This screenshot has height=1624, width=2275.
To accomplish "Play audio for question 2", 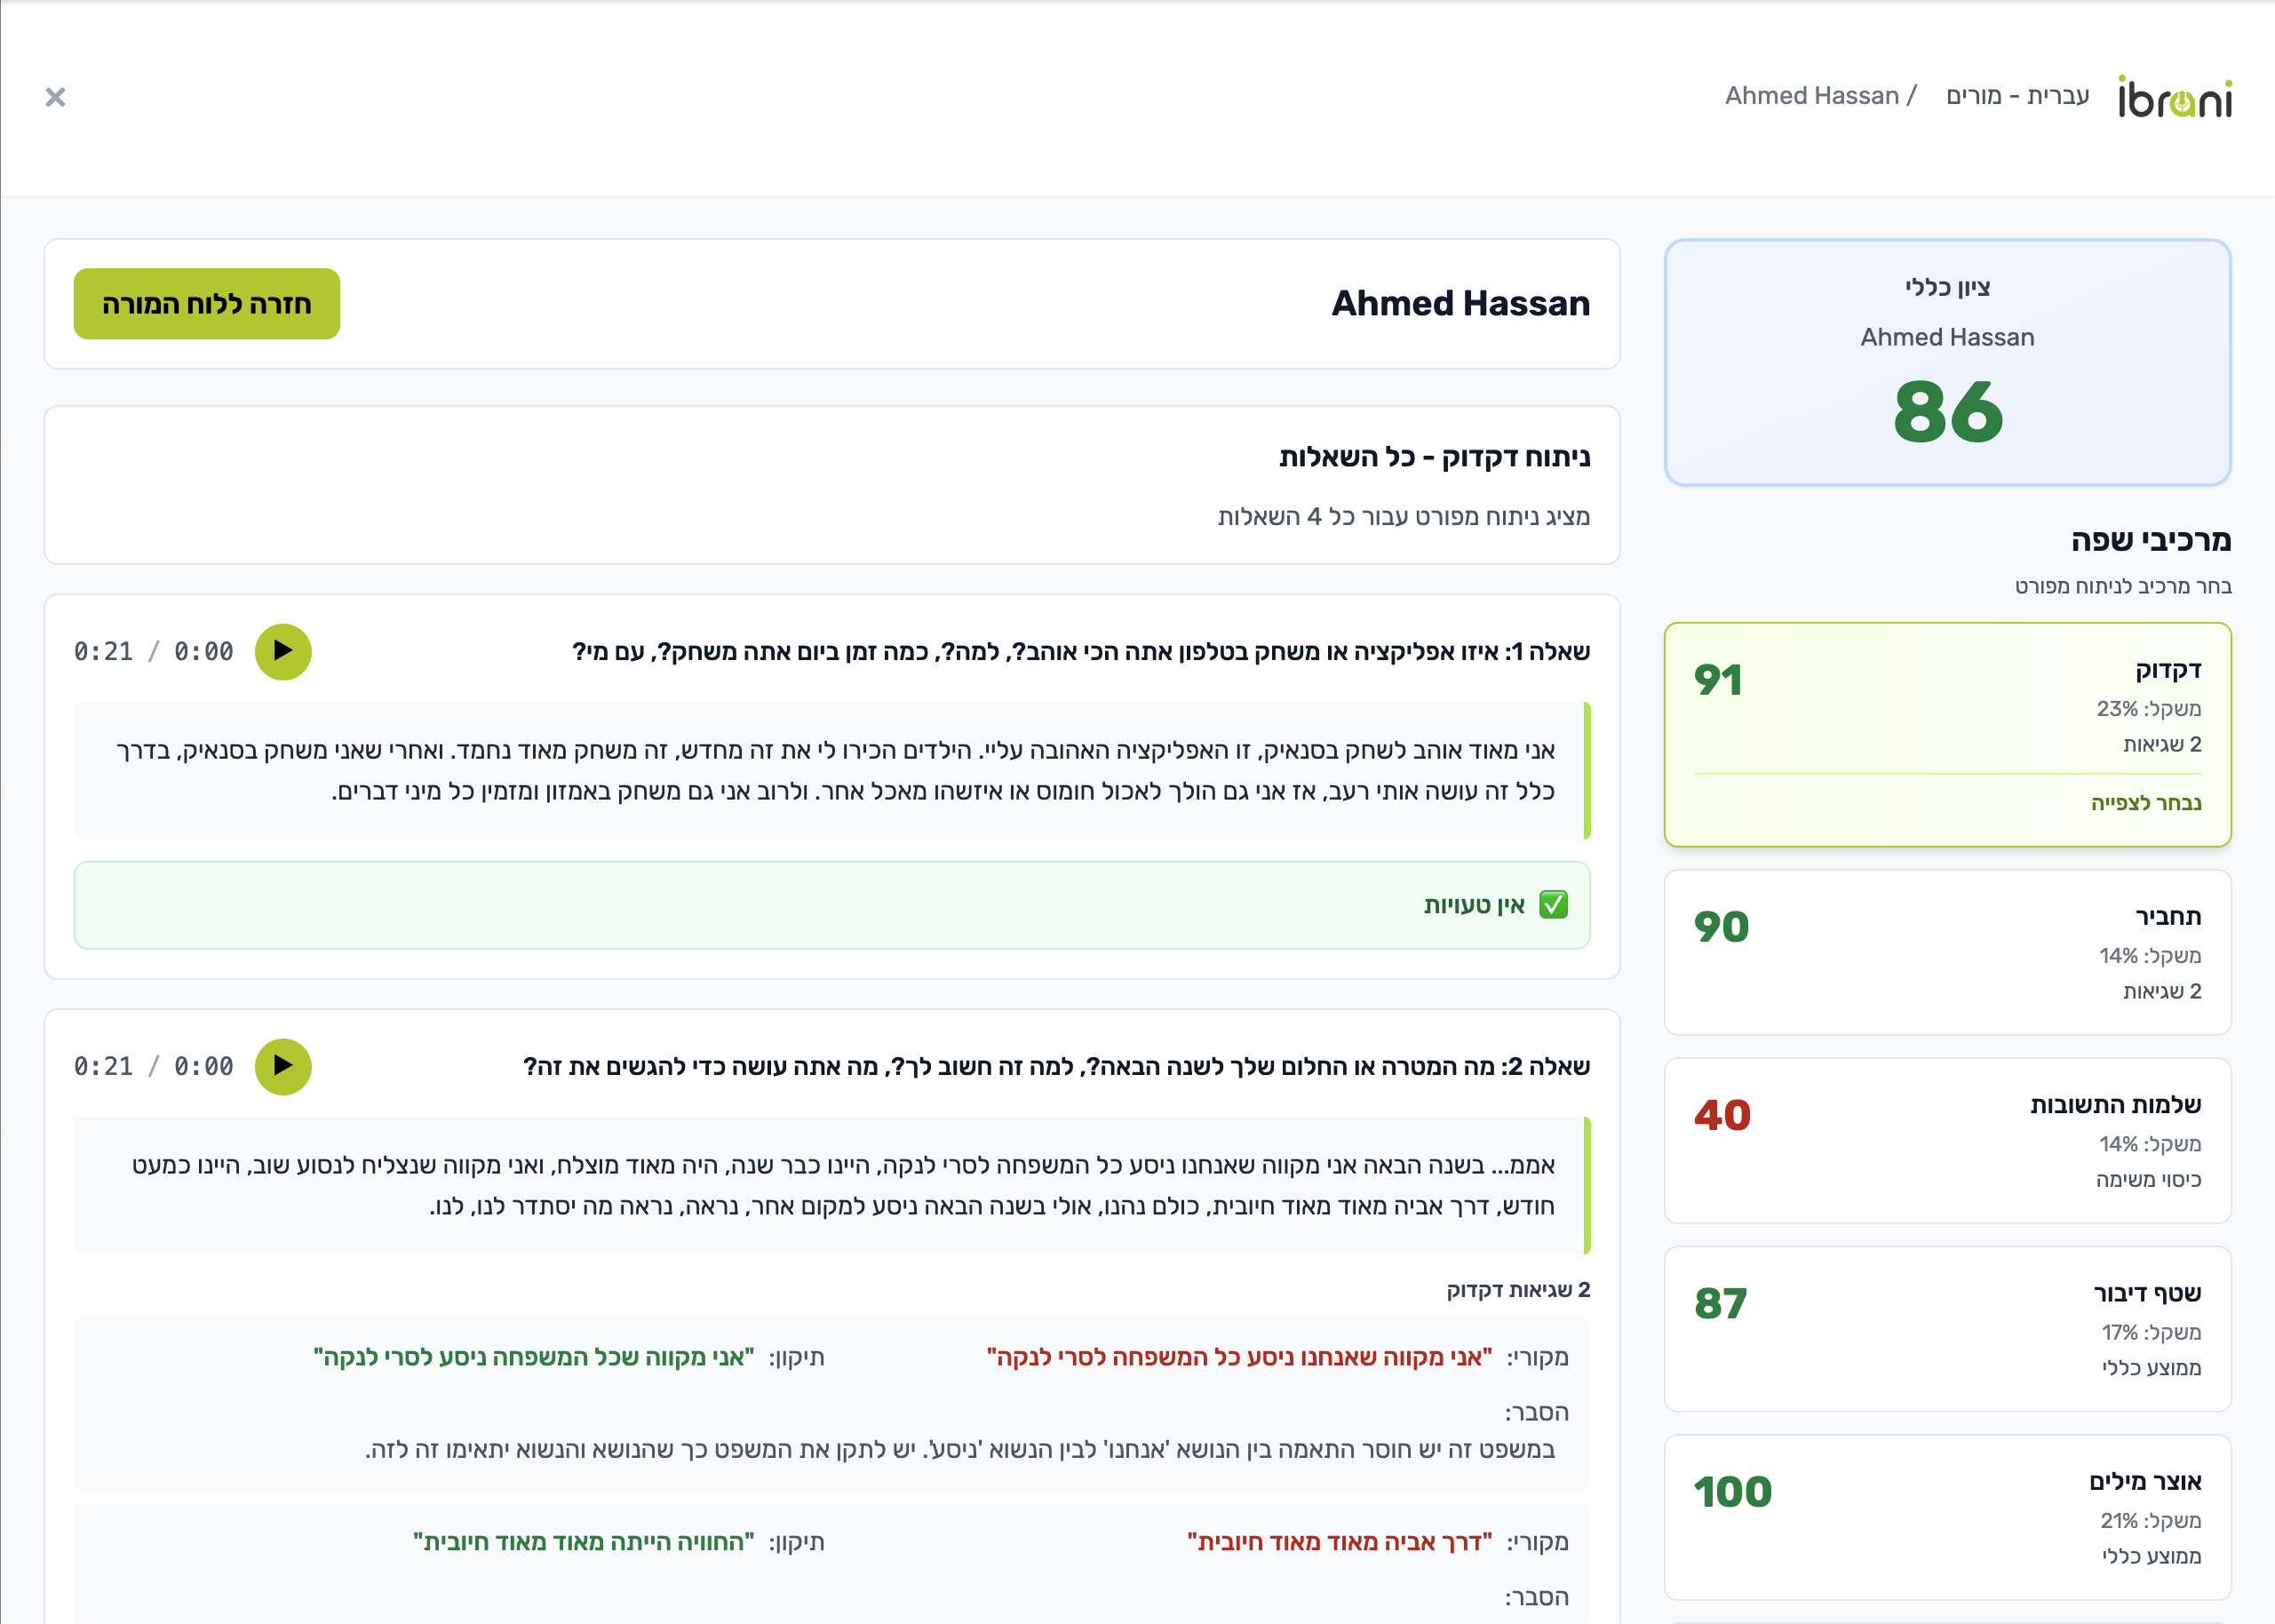I will (283, 1067).
